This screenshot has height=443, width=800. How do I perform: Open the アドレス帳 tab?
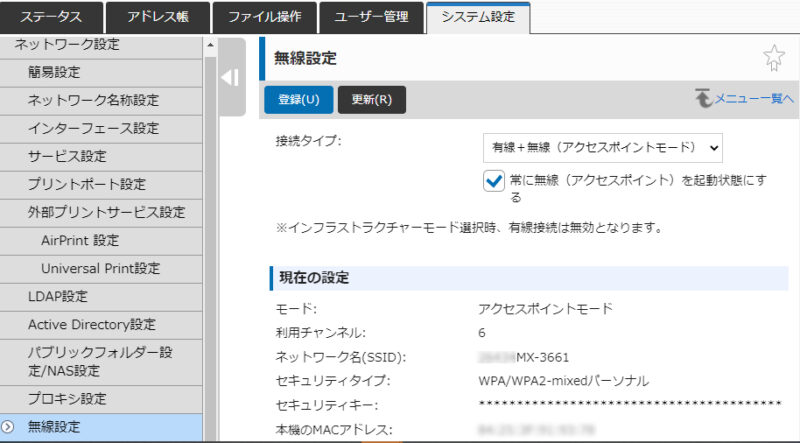(x=157, y=17)
